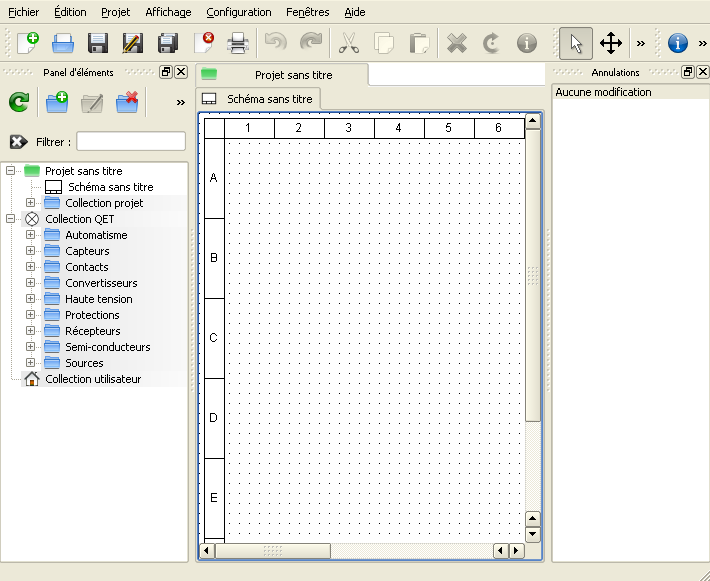This screenshot has height=581, width=710.
Task: Click the delete category folder icon
Action: coord(127,102)
